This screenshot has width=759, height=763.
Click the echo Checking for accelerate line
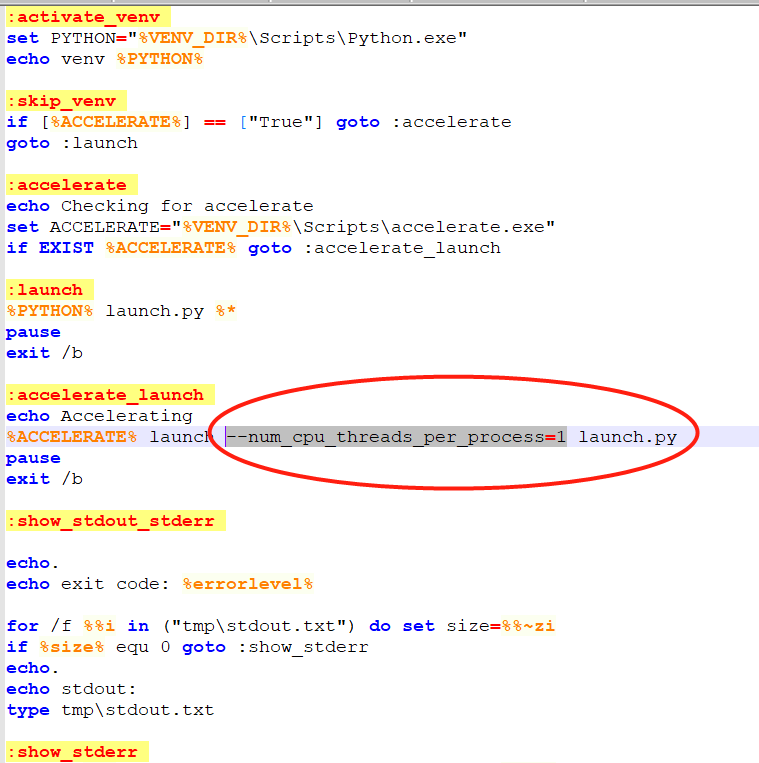tap(159, 206)
